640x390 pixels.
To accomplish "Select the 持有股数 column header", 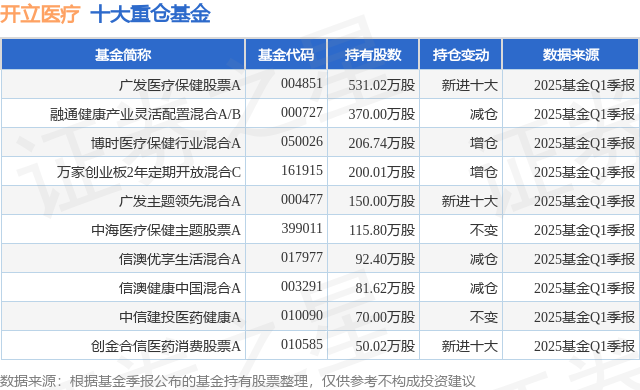I will (373, 54).
